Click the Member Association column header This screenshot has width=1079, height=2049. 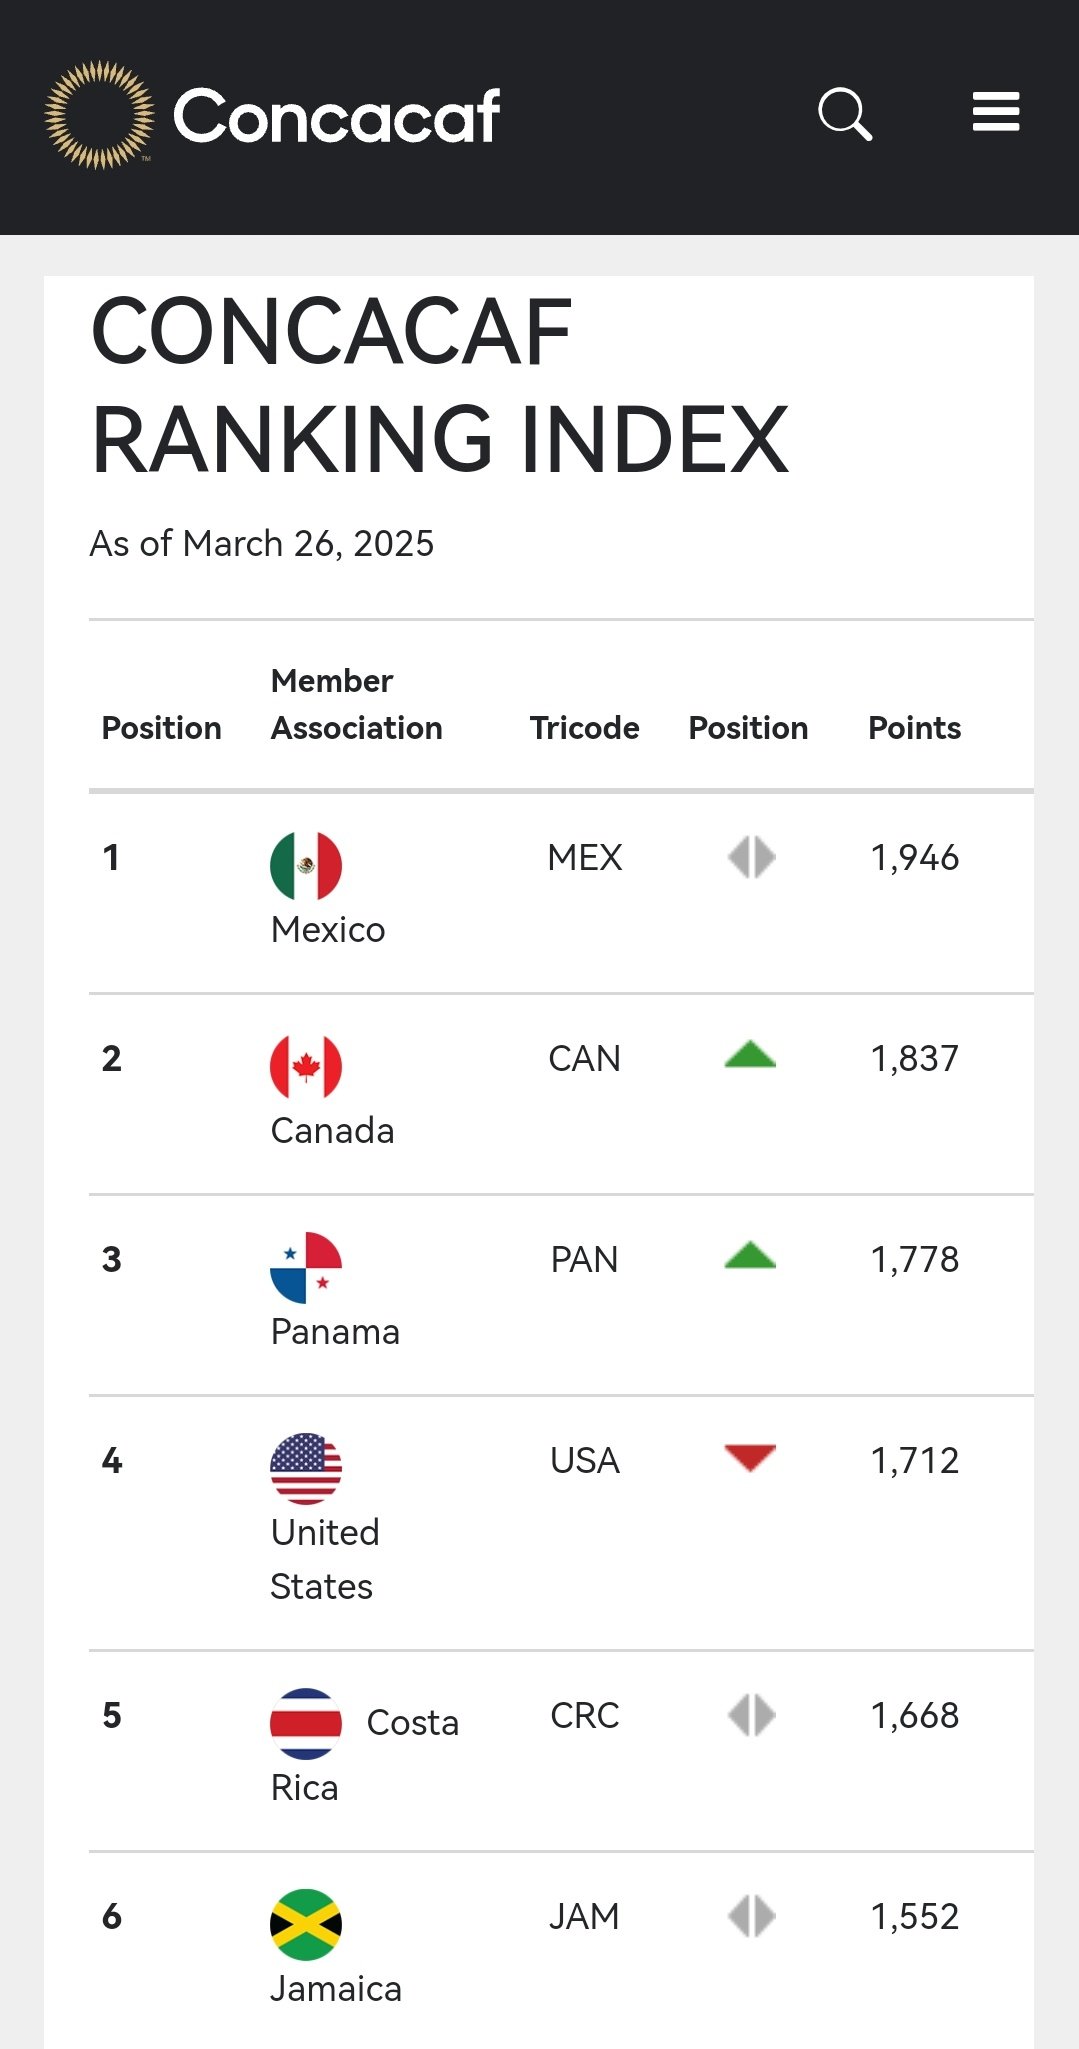coord(356,704)
